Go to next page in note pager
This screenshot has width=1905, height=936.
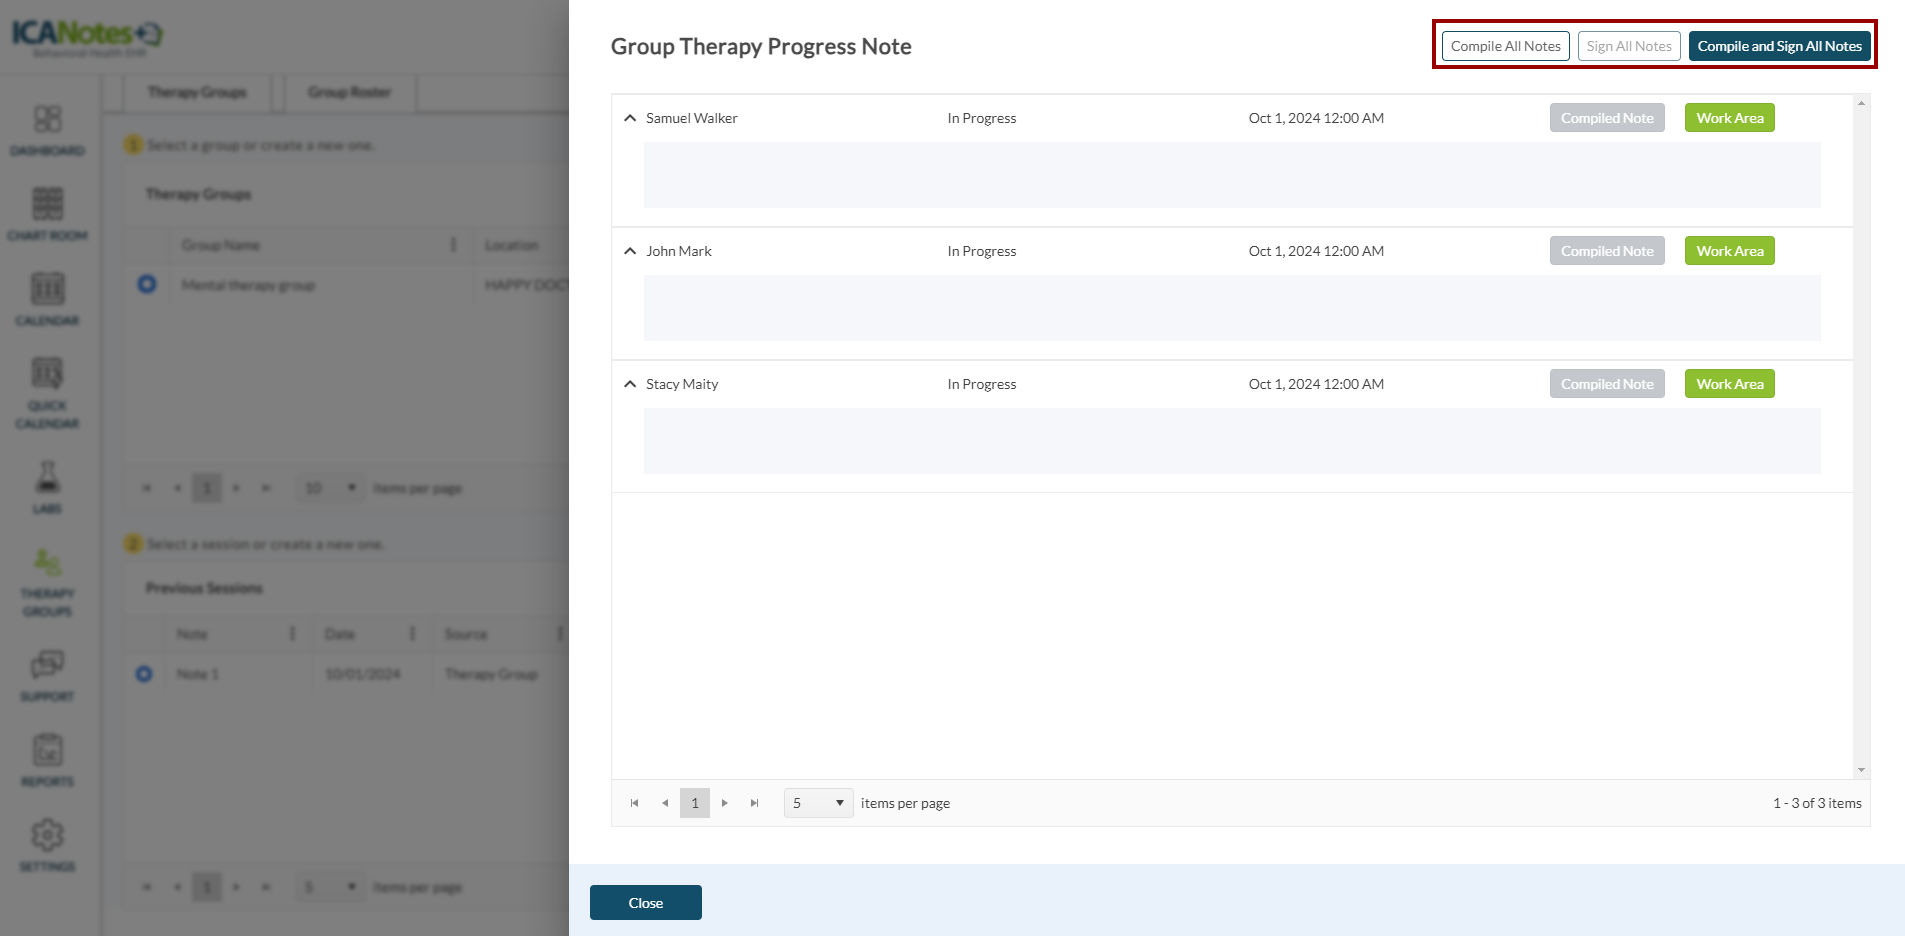click(725, 803)
